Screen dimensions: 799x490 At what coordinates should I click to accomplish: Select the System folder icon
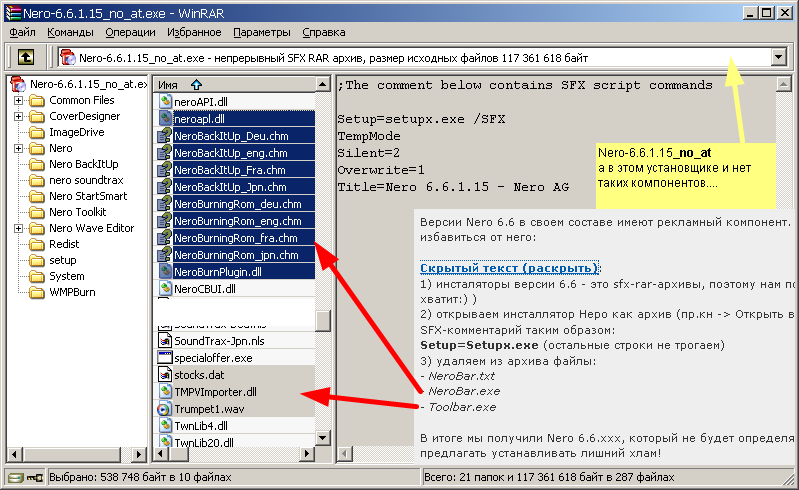click(x=37, y=276)
